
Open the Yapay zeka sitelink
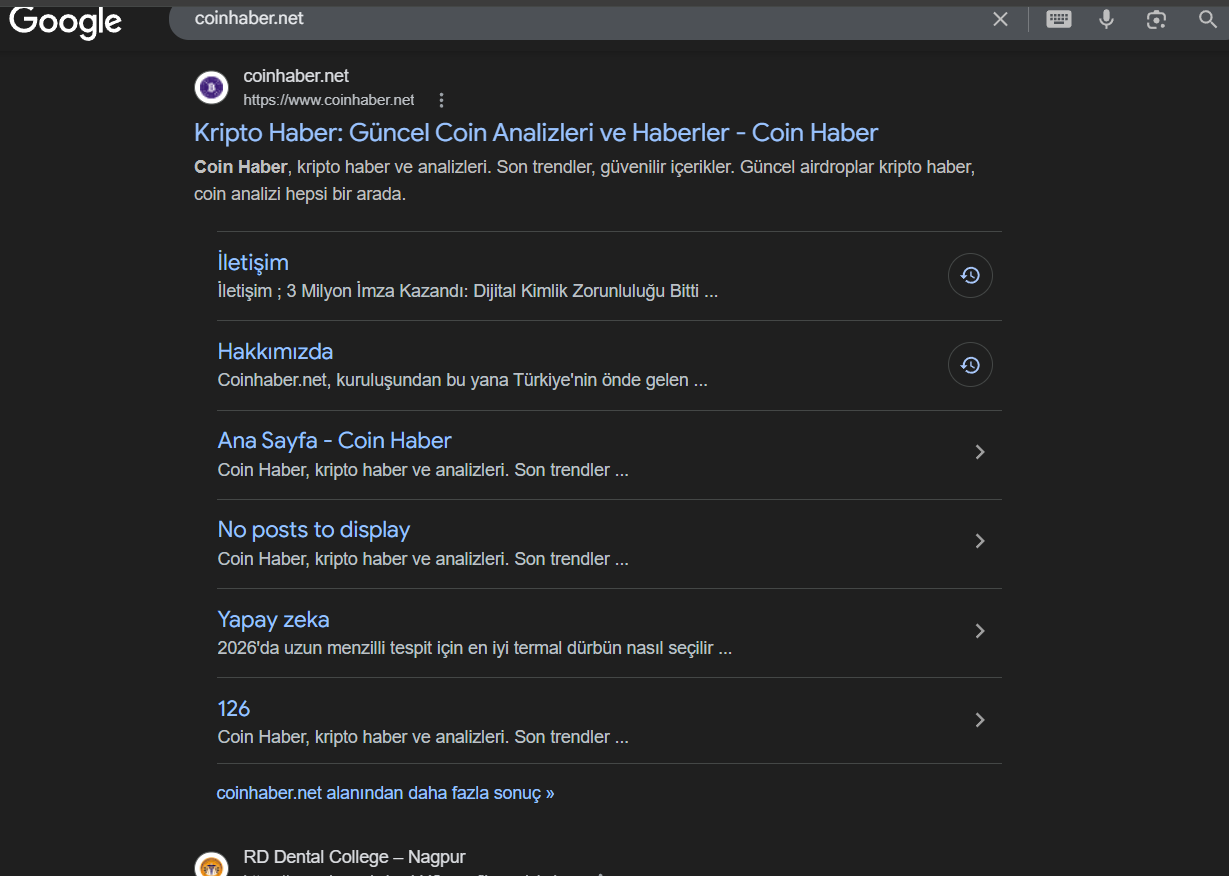point(273,619)
